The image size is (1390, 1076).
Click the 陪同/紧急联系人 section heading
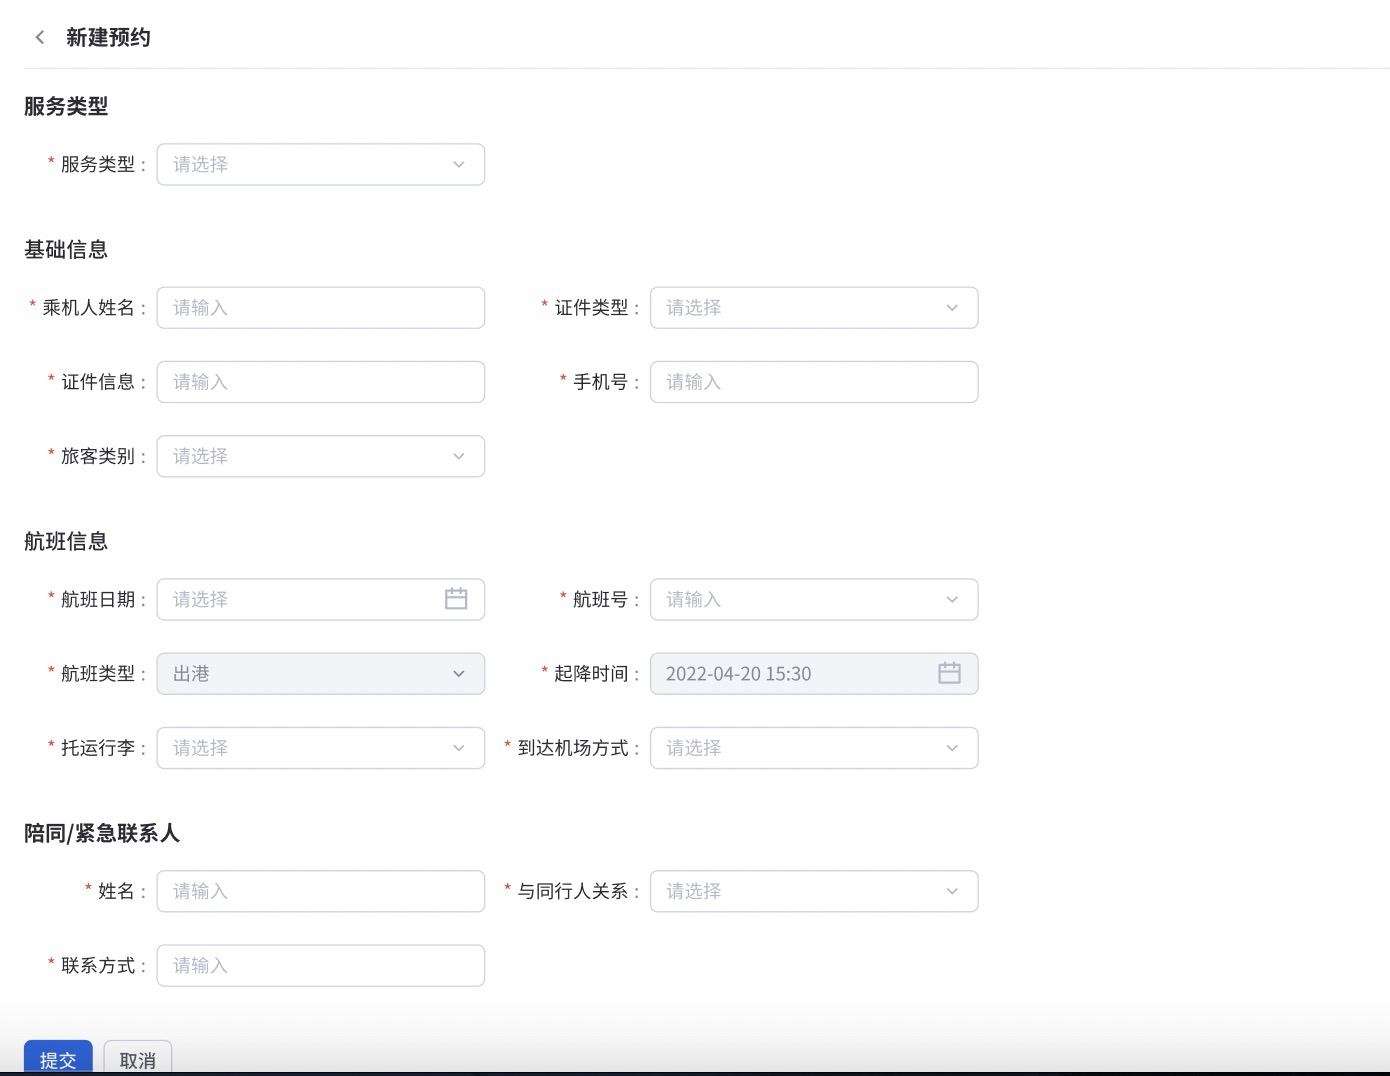102,833
